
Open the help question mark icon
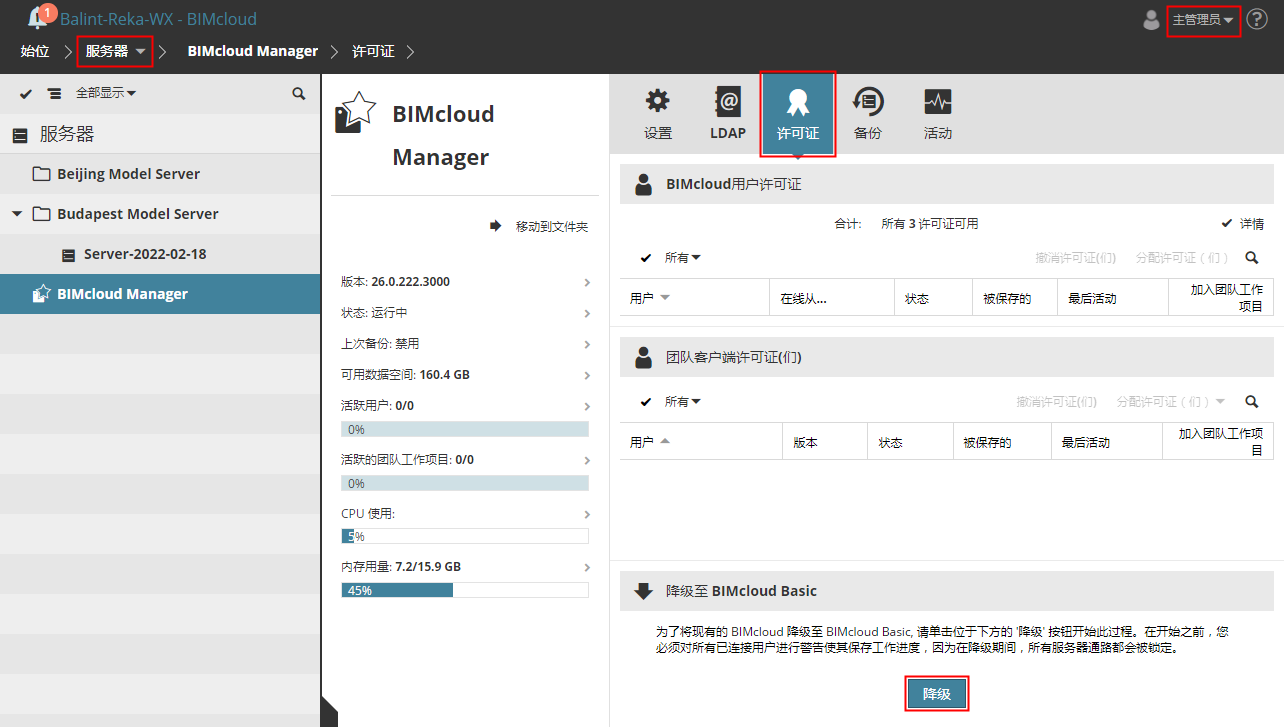coord(1257,19)
